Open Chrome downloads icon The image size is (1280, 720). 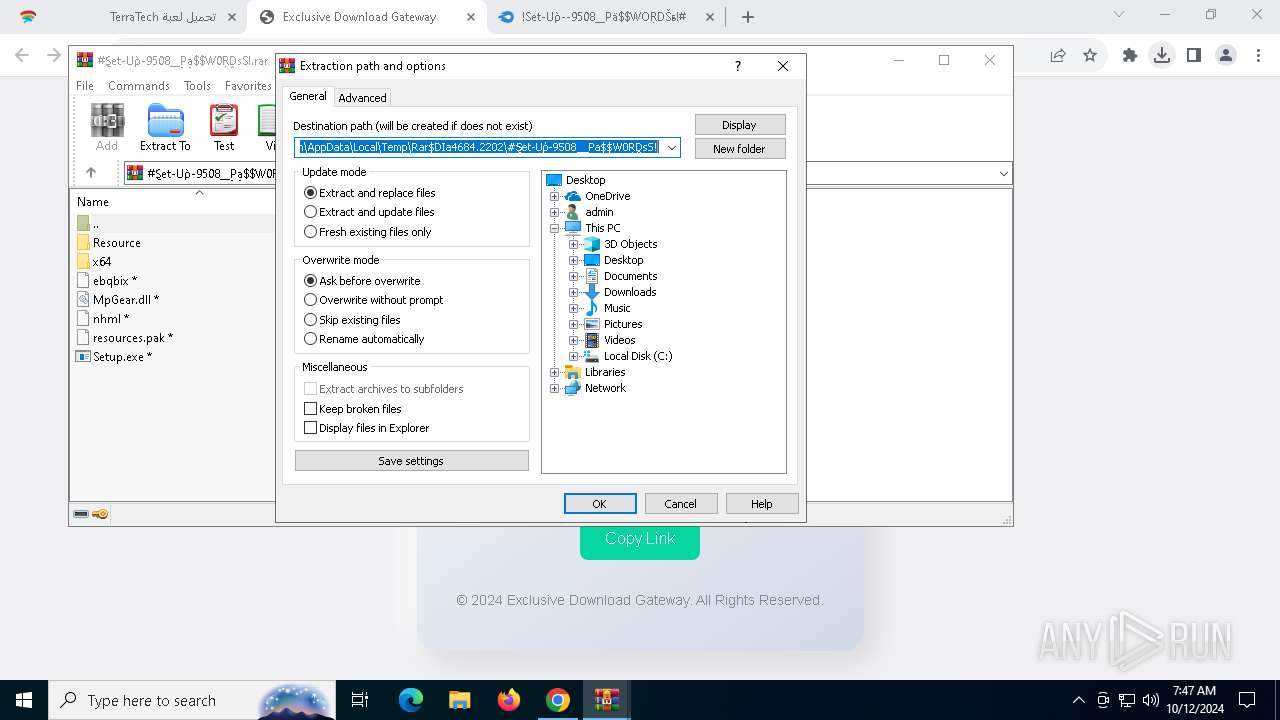(x=1162, y=56)
